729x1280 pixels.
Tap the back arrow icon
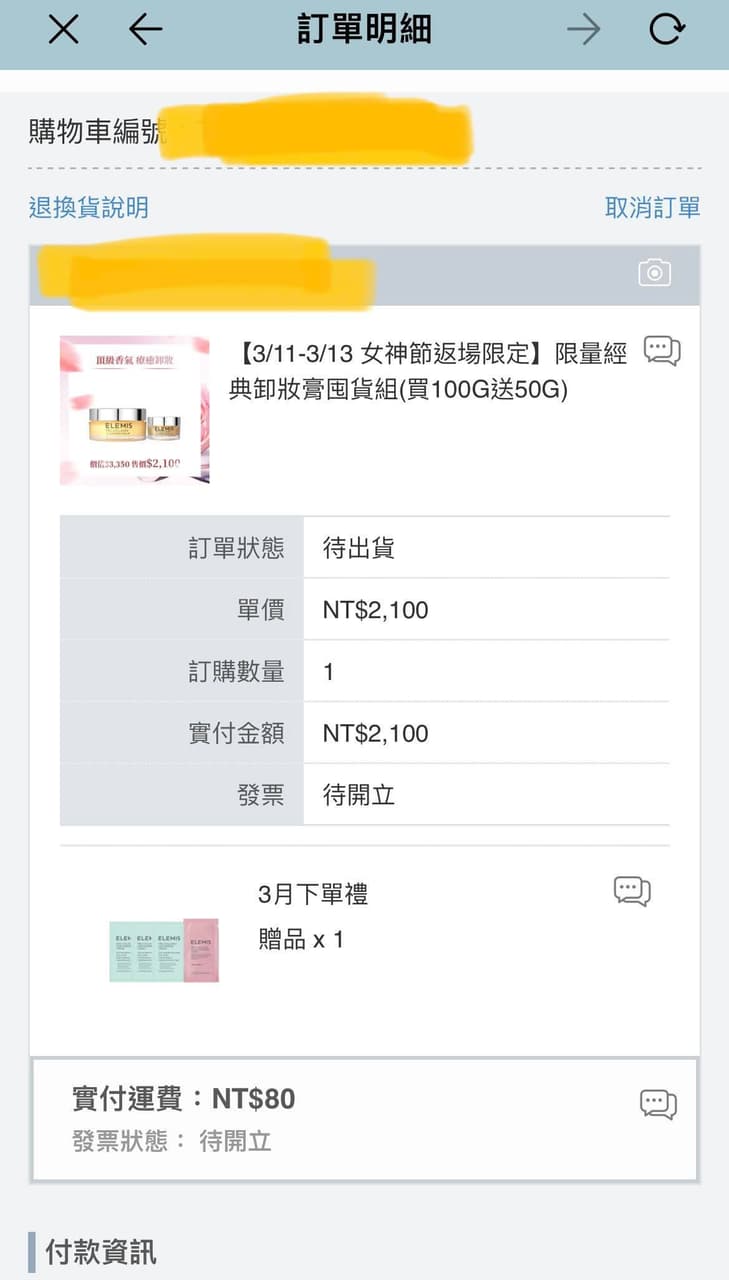(x=146, y=30)
